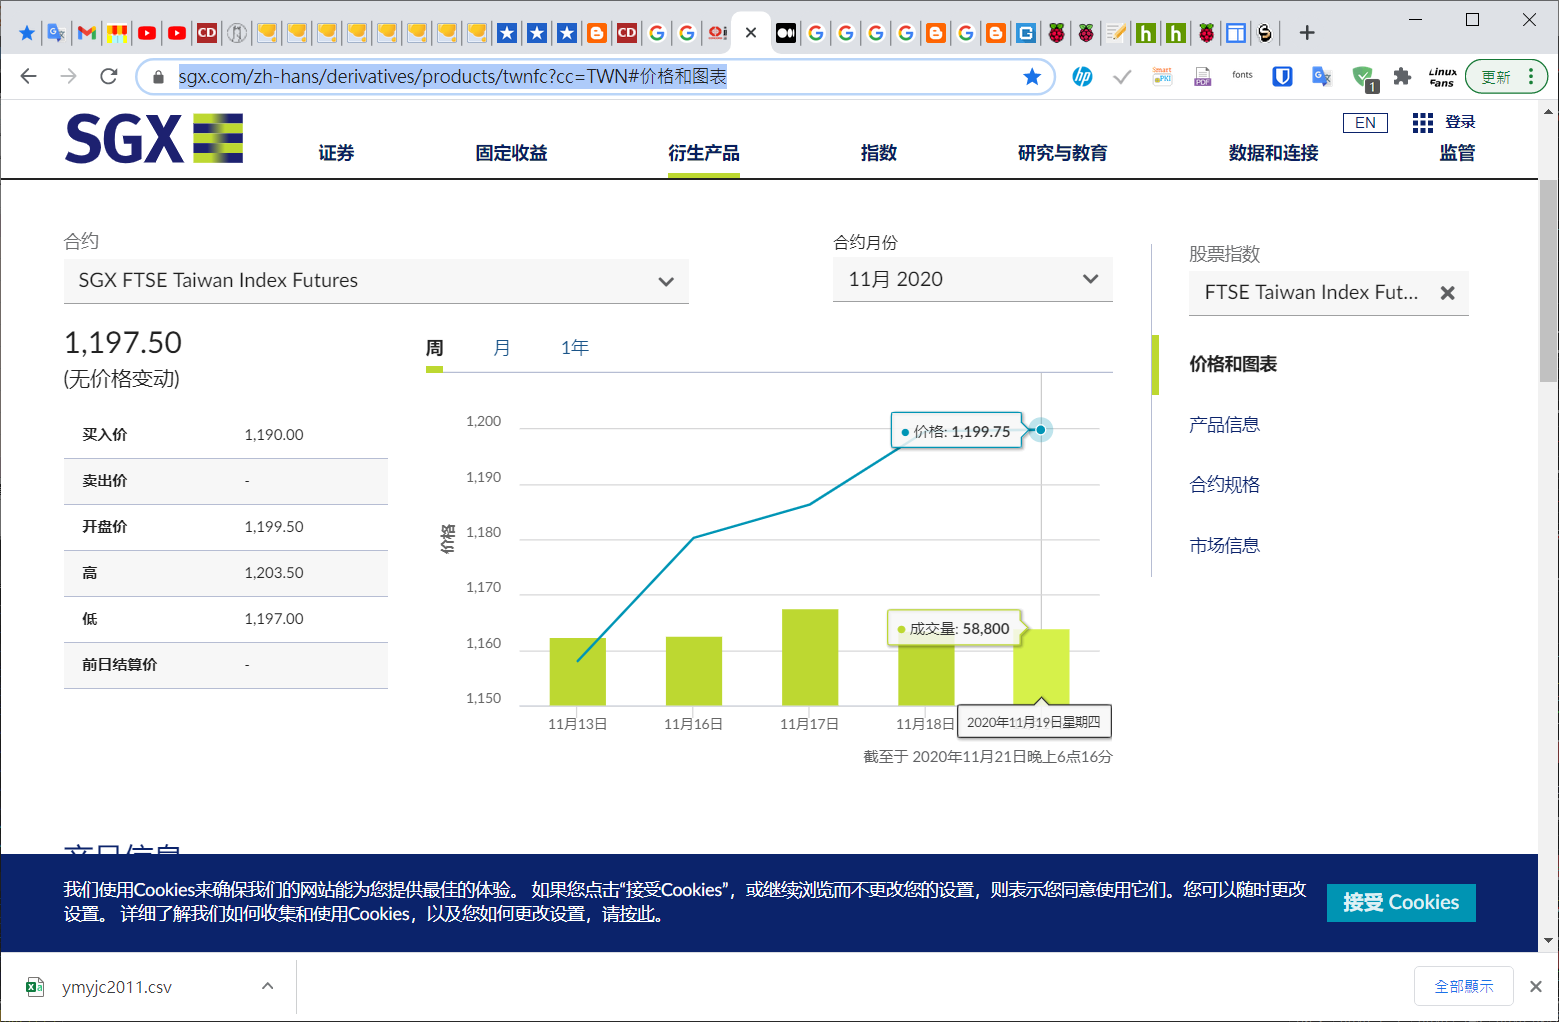Open the Smart PKI extension
Screen dimensions: 1559x1022
[1162, 76]
